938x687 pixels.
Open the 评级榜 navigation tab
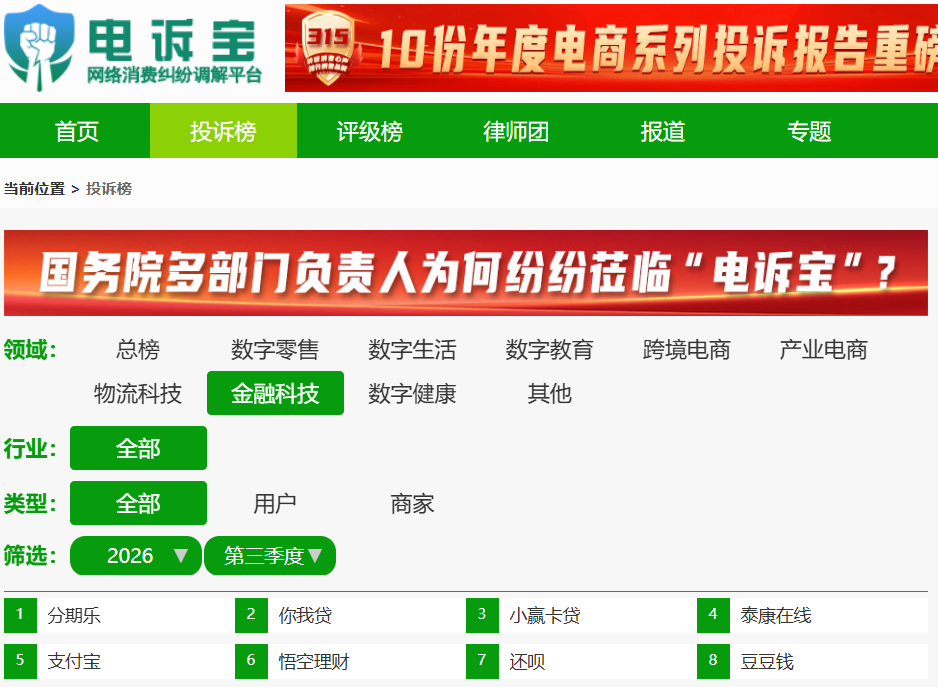point(370,131)
